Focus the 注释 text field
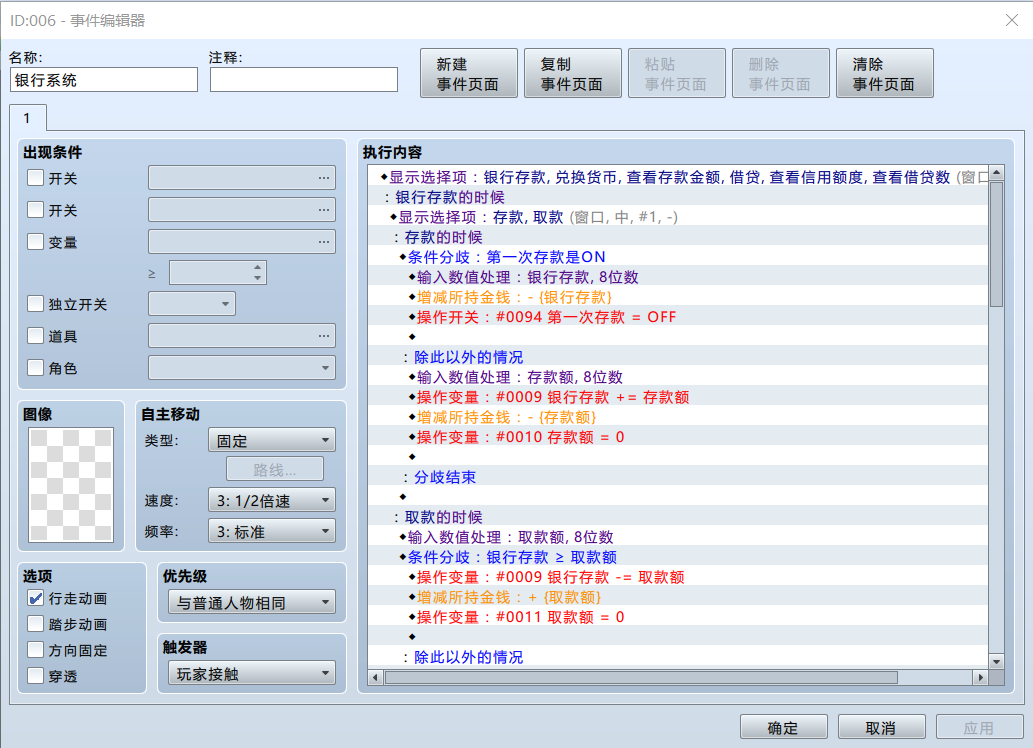1033x748 pixels. coord(304,80)
